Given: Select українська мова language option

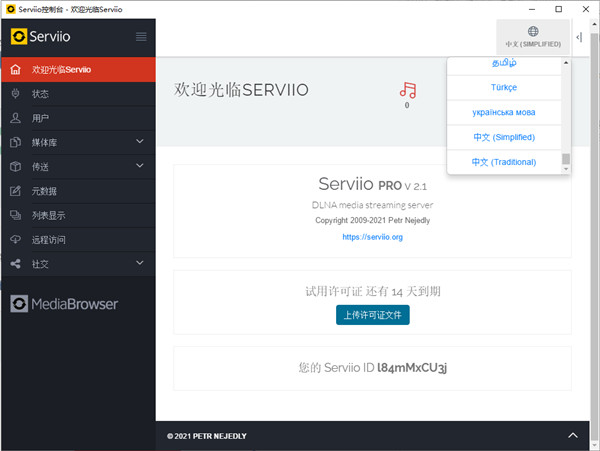Looking at the screenshot, I should click(503, 112).
